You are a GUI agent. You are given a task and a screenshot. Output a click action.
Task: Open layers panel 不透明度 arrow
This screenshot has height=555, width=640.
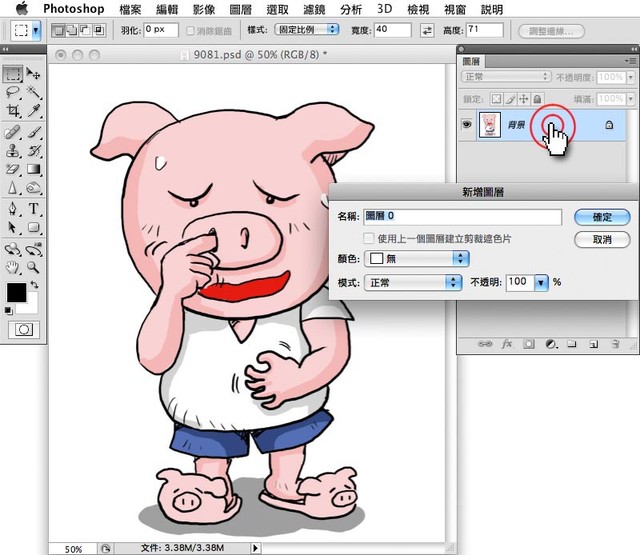(631, 77)
